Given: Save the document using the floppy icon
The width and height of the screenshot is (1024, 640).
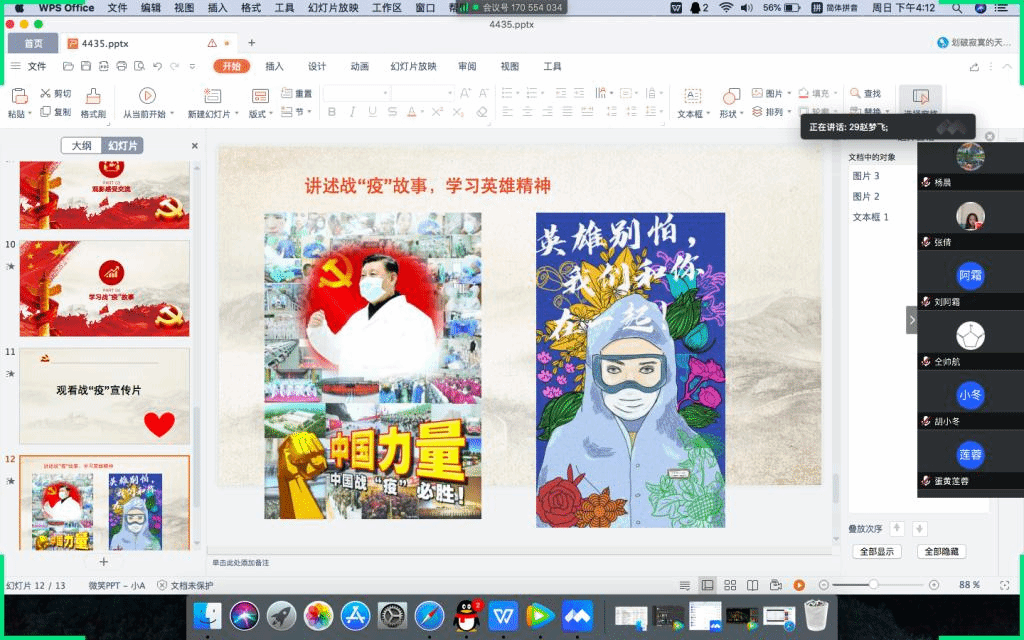Looking at the screenshot, I should click(x=86, y=66).
